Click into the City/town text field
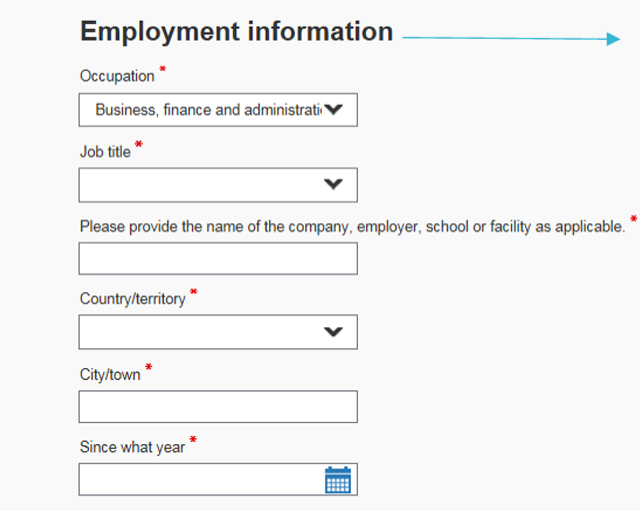640x511 pixels. click(x=217, y=406)
